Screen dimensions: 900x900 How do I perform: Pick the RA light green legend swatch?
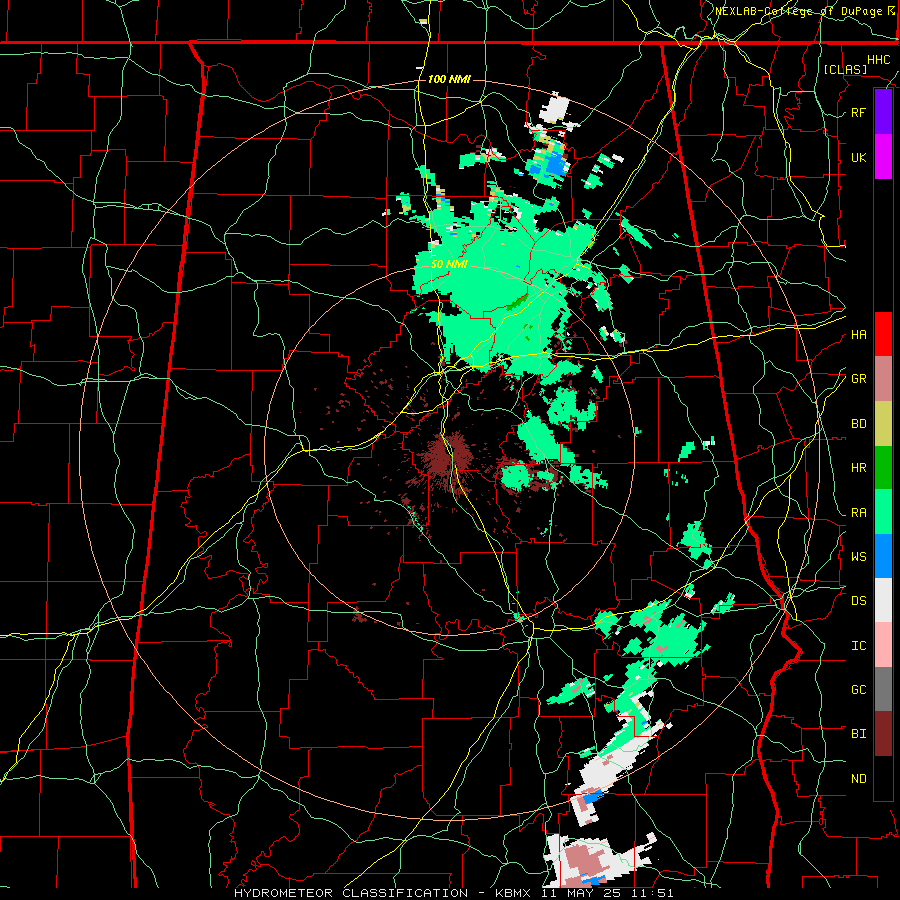(x=883, y=512)
